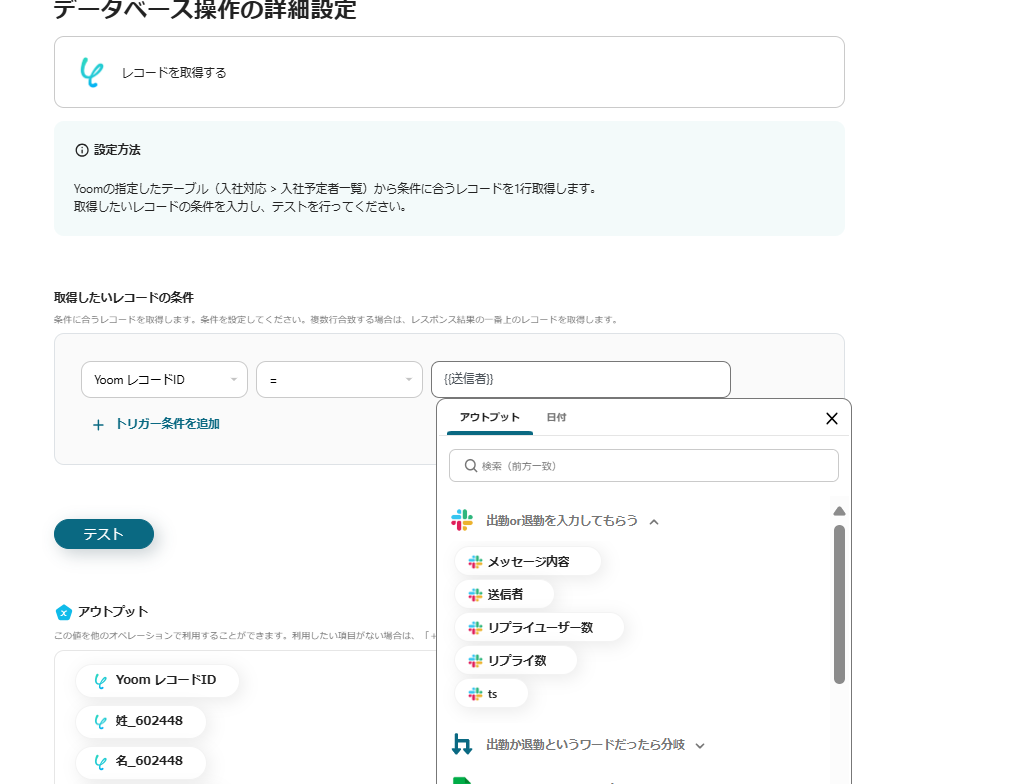Select the アウトプット tab in the popup
Screen dimensions: 1027x784
pyautogui.click(x=489, y=417)
